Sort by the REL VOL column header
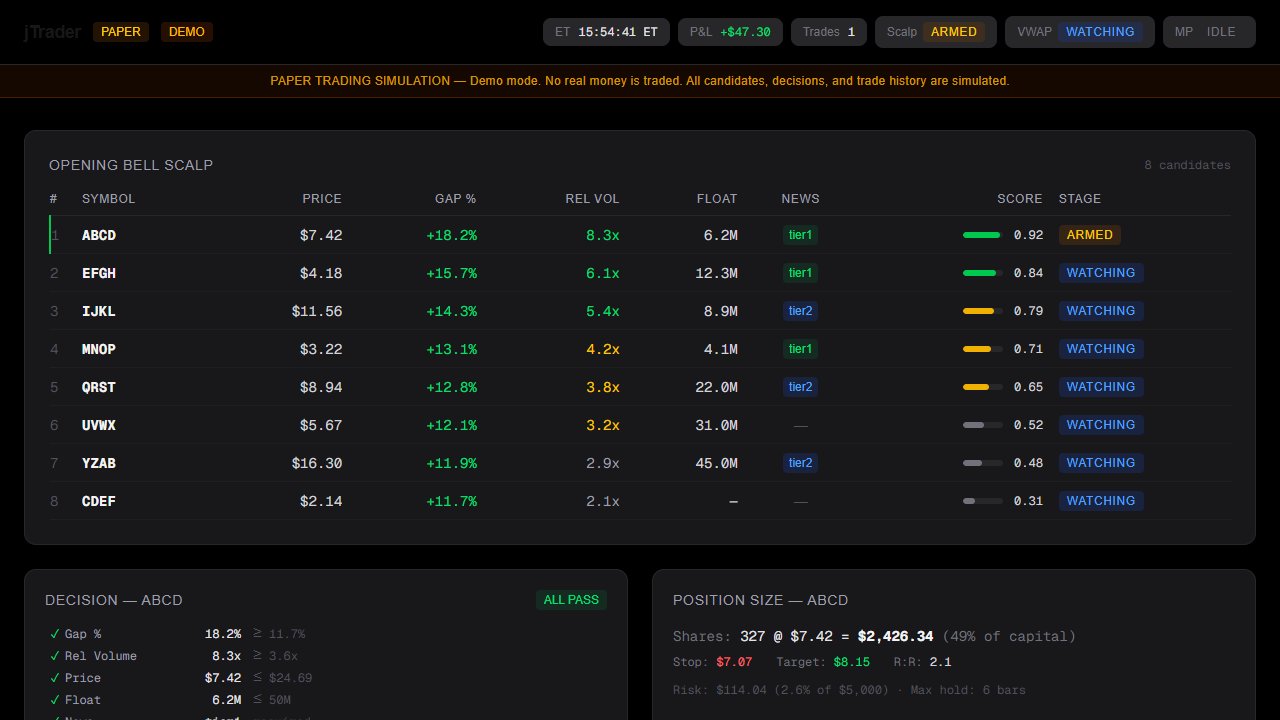This screenshot has height=720, width=1280. [x=592, y=199]
